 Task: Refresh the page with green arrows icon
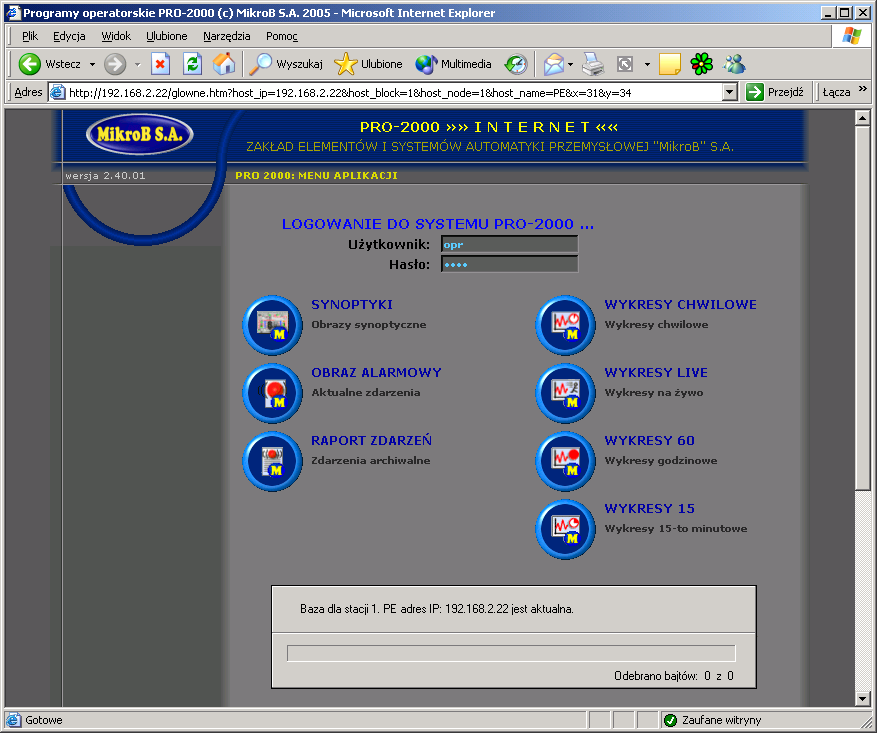(192, 64)
